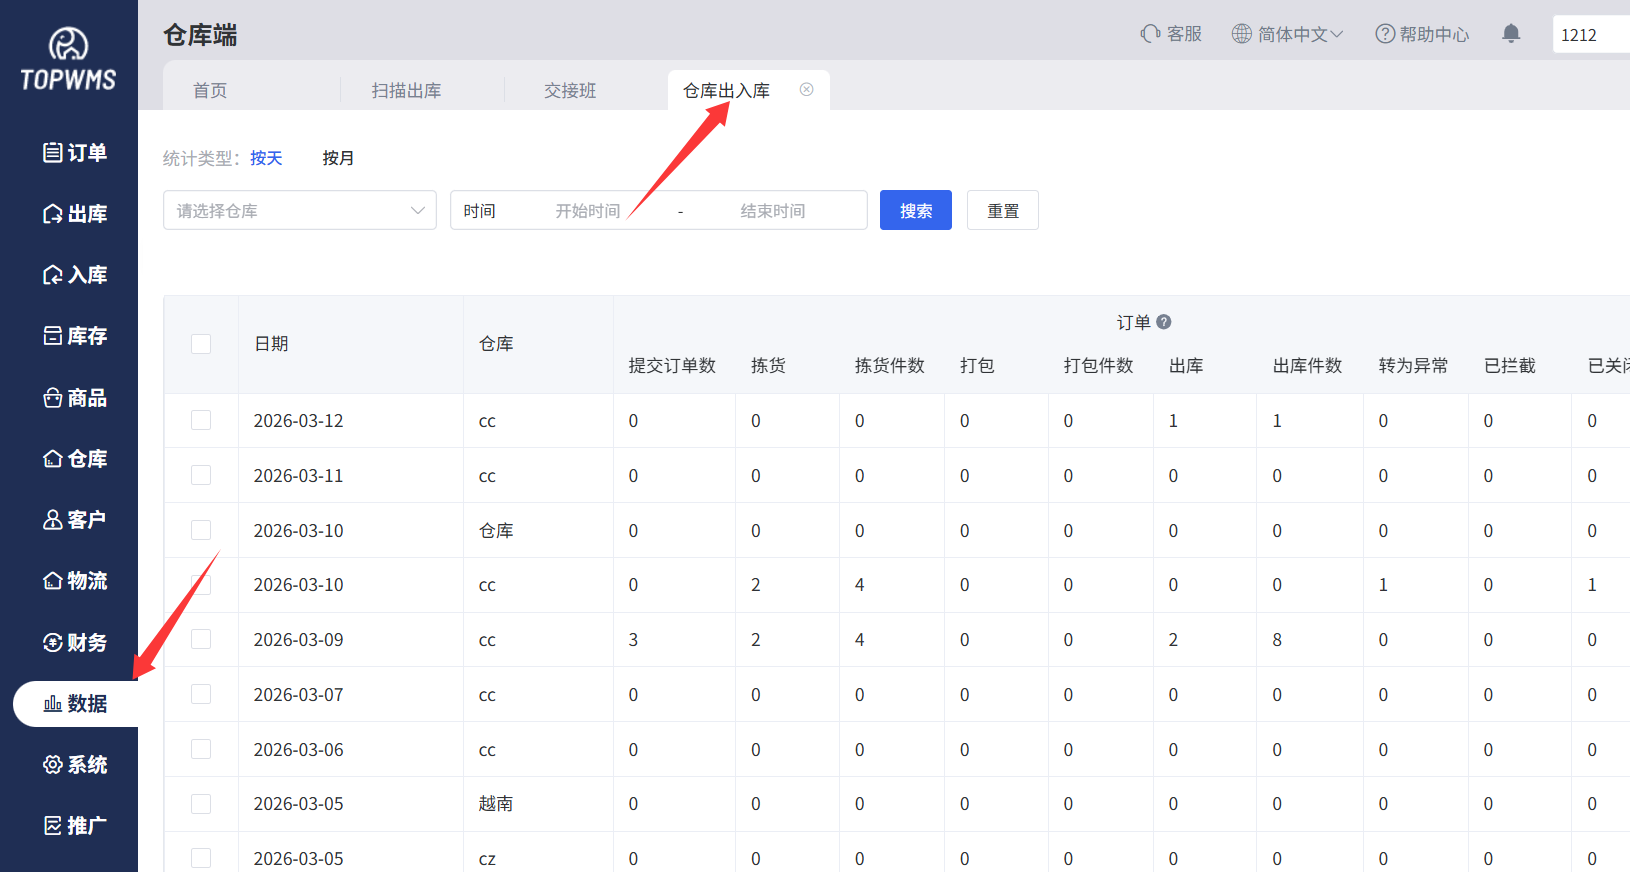Image resolution: width=1630 pixels, height=872 pixels.
Task: Open the 订单 orders sidebar menu
Action: coord(75,152)
